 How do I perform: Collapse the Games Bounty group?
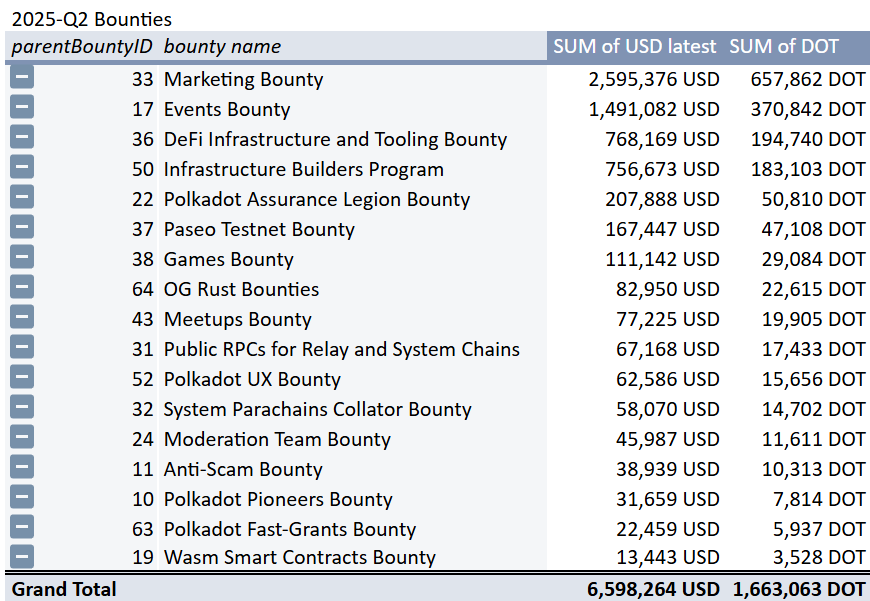pyautogui.click(x=22, y=258)
